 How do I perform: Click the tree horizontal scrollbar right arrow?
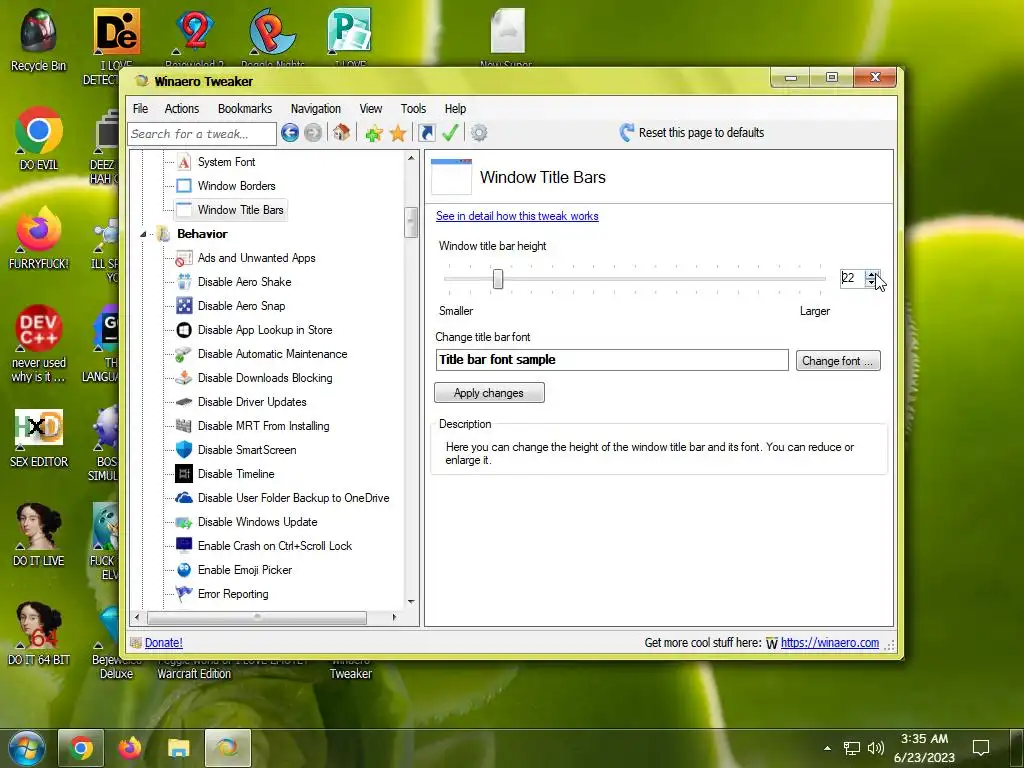394,617
